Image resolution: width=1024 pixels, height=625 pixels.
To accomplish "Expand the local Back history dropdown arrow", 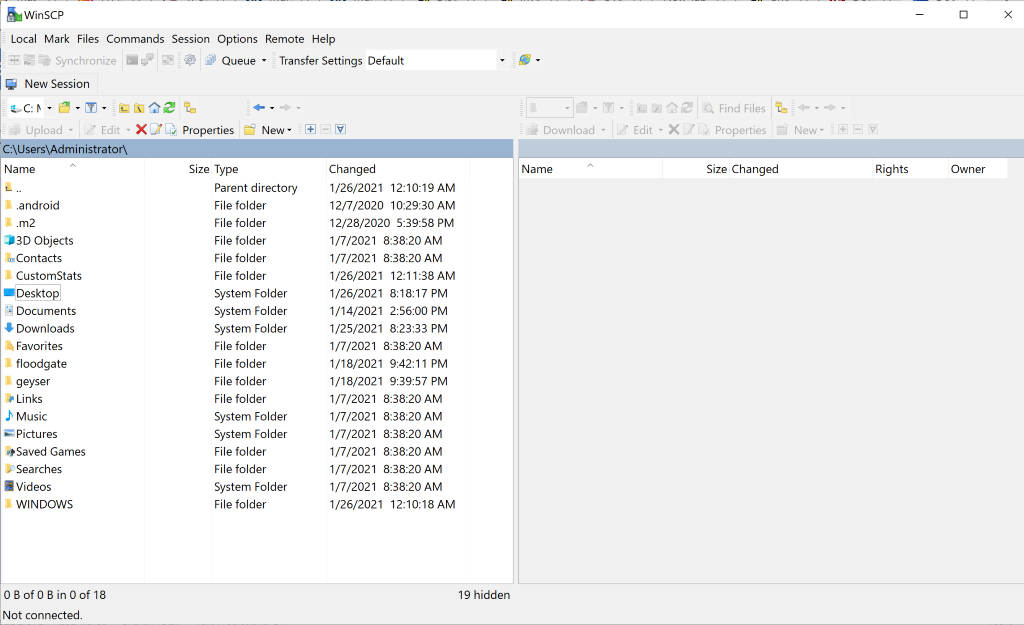I will click(x=272, y=108).
